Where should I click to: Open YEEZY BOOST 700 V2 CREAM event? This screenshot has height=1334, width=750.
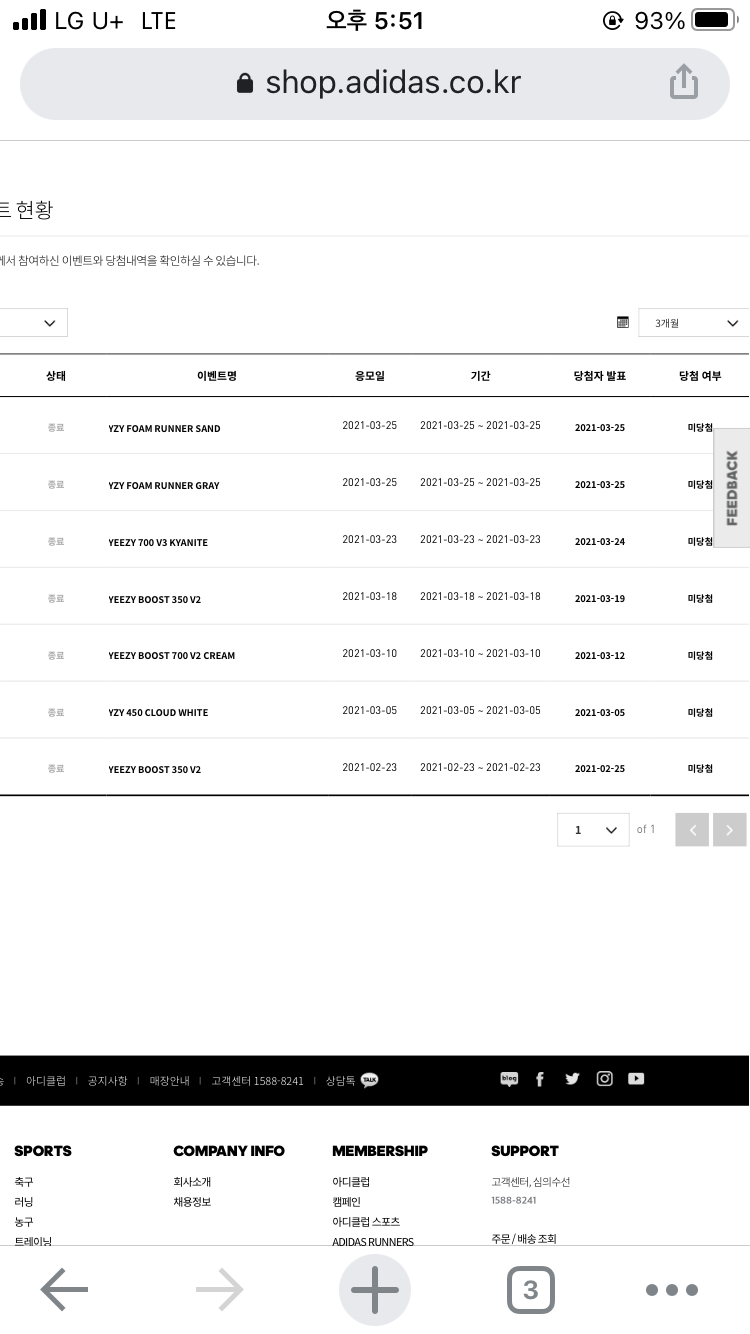pyautogui.click(x=172, y=656)
